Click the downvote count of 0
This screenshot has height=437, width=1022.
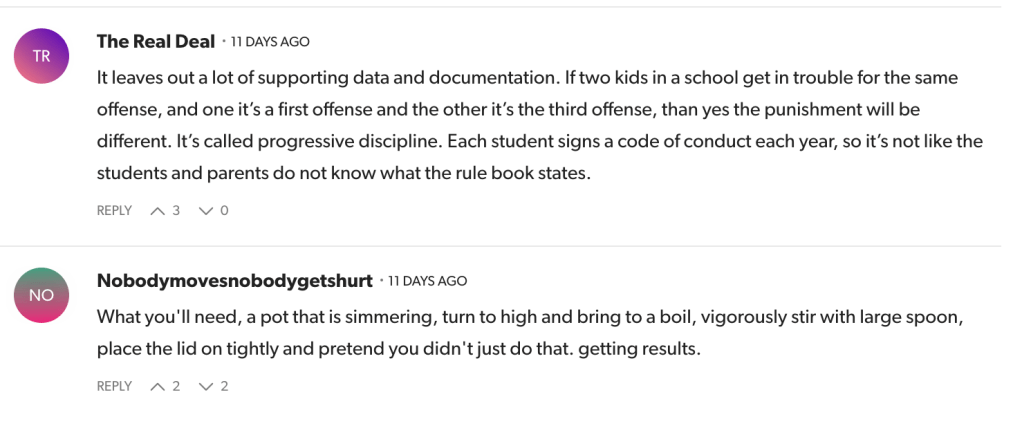(x=224, y=211)
